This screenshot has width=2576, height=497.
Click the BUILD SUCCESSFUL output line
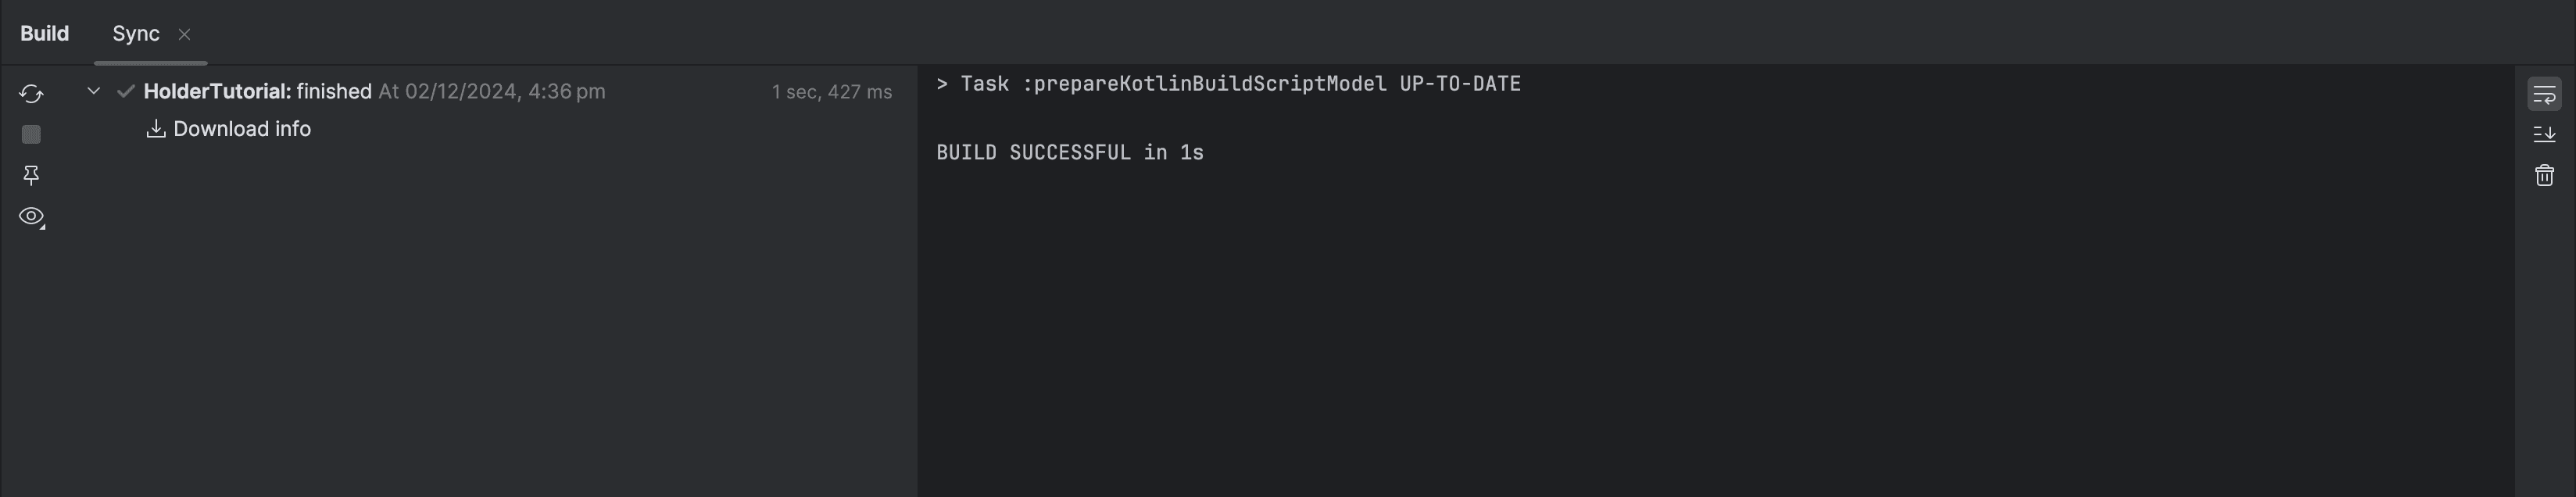coord(1070,153)
